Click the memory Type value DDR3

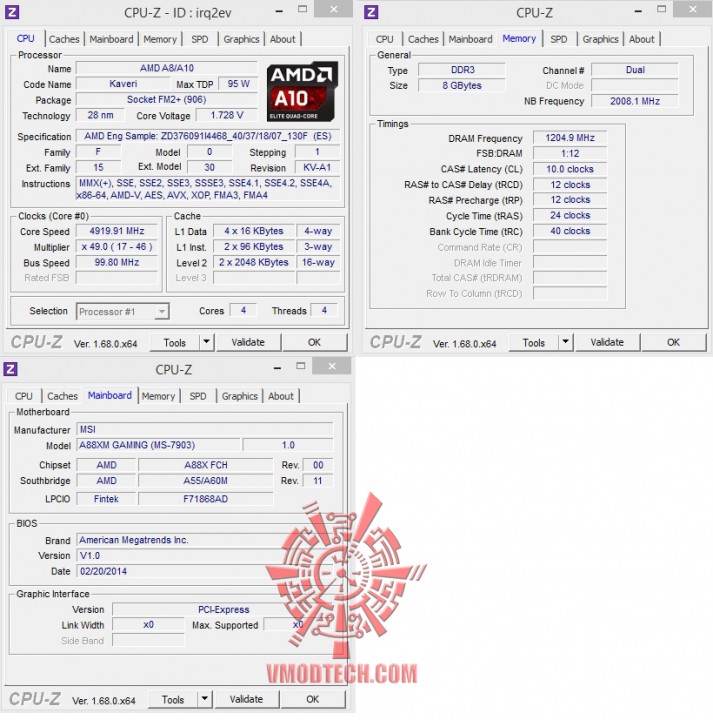coord(462,70)
